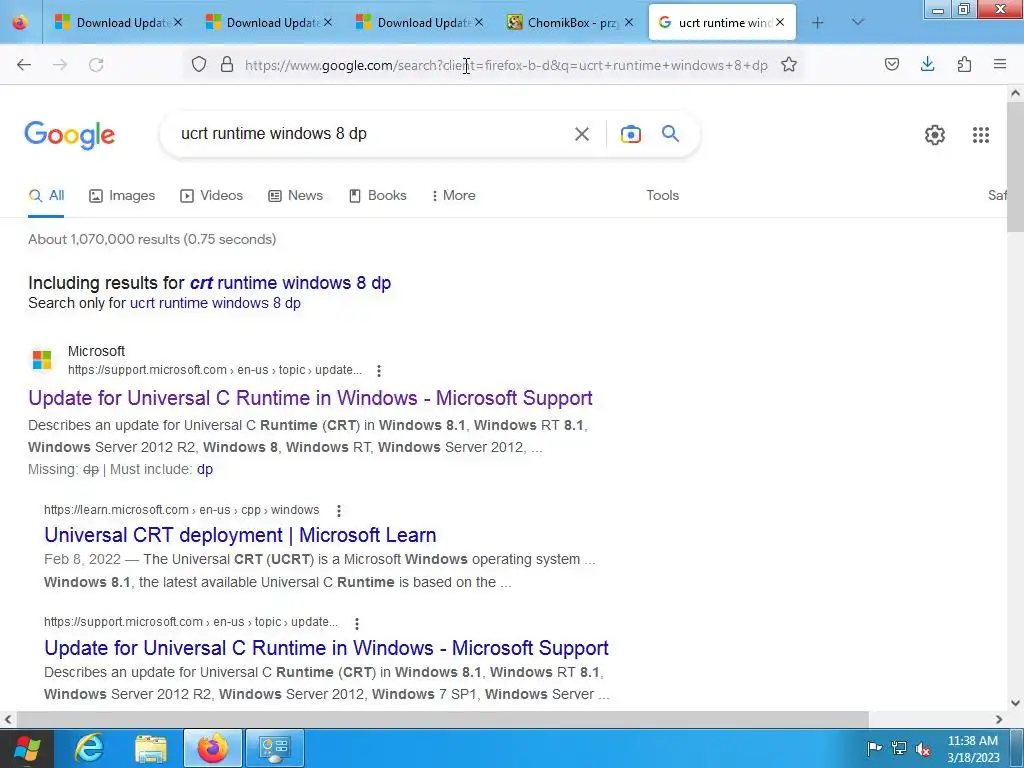Expand the More search filters menu
This screenshot has height=768, width=1024.
point(453,195)
